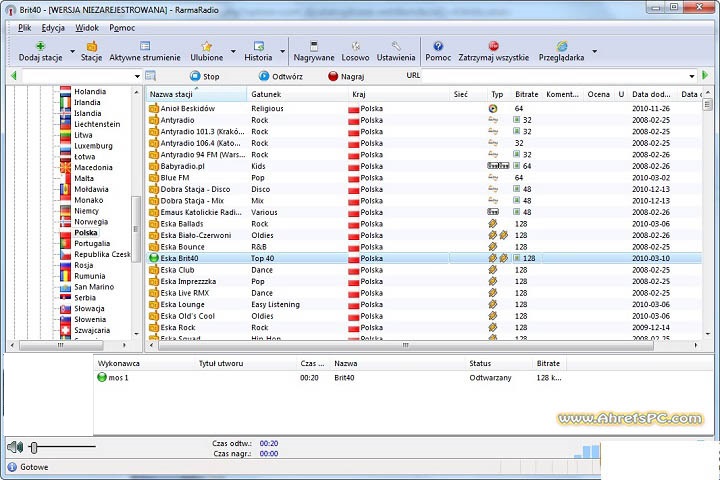Open the left search combo box dropdown
Viewport: 720px width, 480px height.
(137, 76)
